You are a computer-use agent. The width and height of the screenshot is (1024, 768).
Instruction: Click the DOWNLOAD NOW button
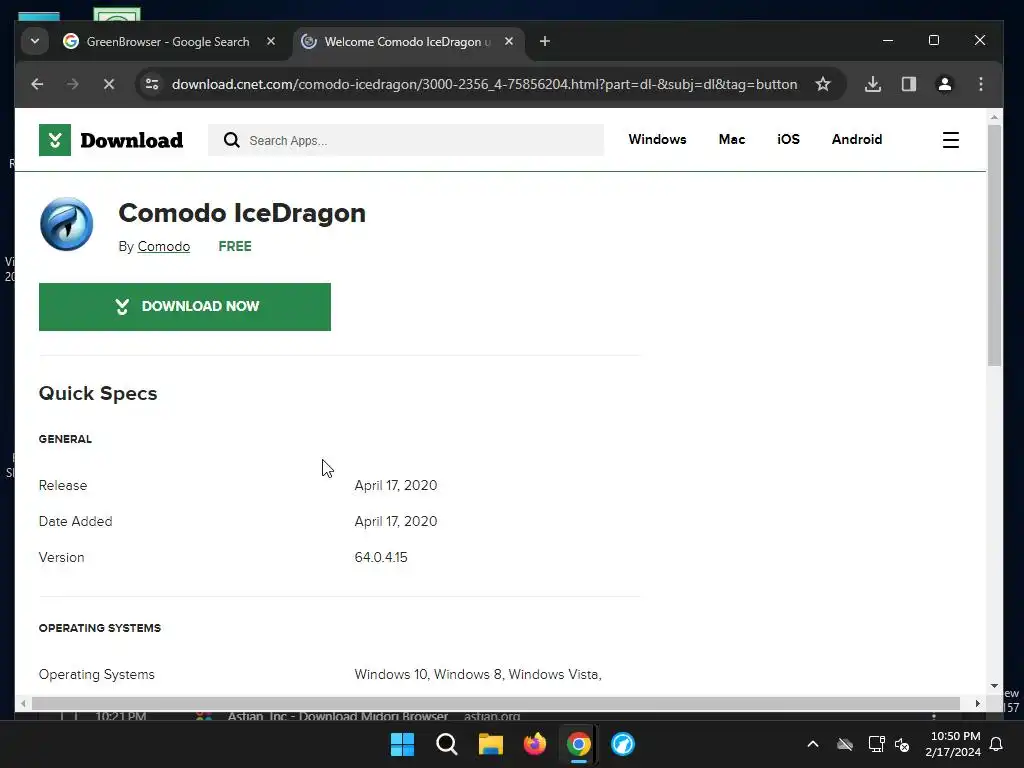(185, 307)
